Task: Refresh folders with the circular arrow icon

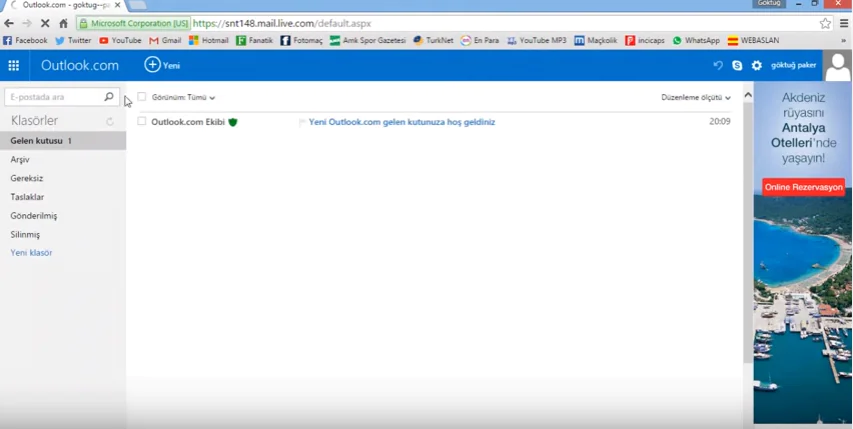Action: click(x=110, y=121)
